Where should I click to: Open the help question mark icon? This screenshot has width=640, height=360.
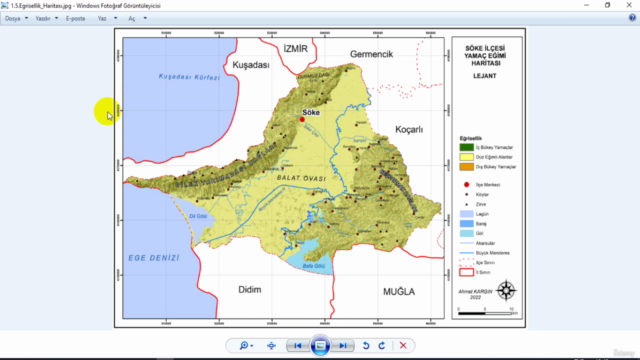632,18
